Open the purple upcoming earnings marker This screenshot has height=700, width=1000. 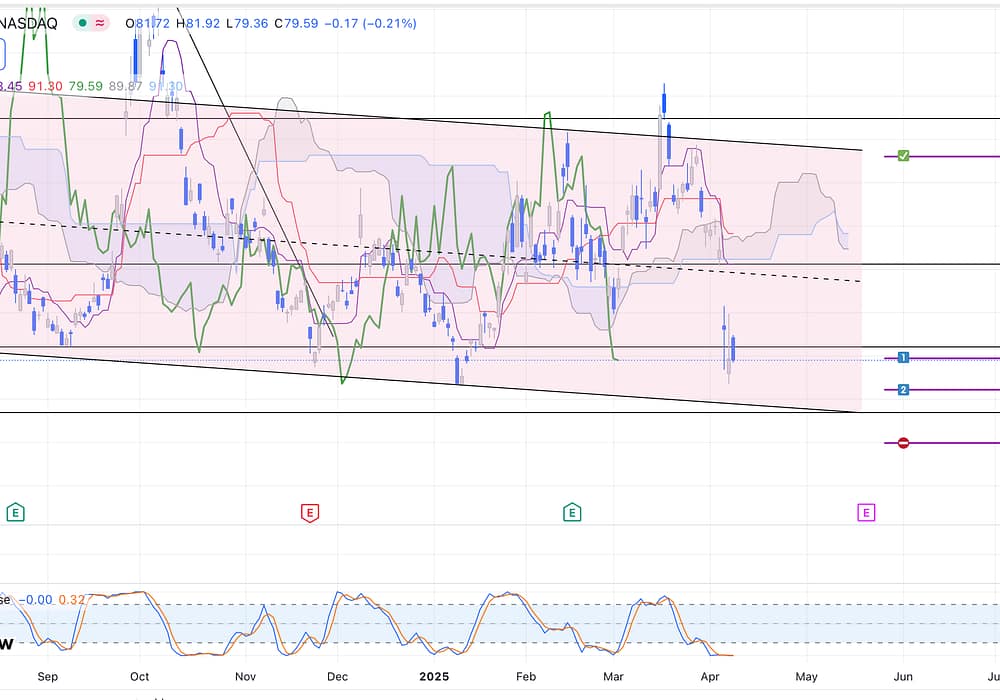pos(866,513)
